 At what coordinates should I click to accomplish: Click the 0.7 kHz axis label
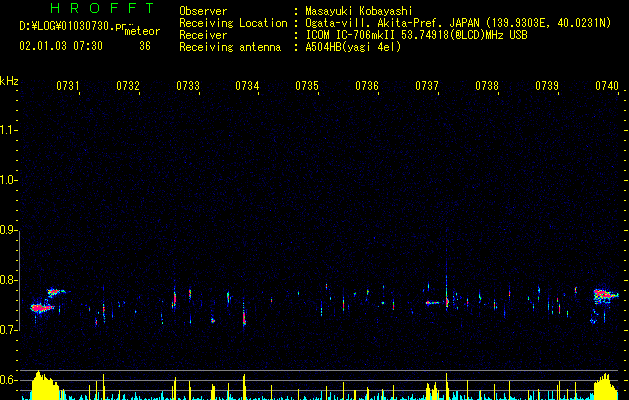click(8, 330)
